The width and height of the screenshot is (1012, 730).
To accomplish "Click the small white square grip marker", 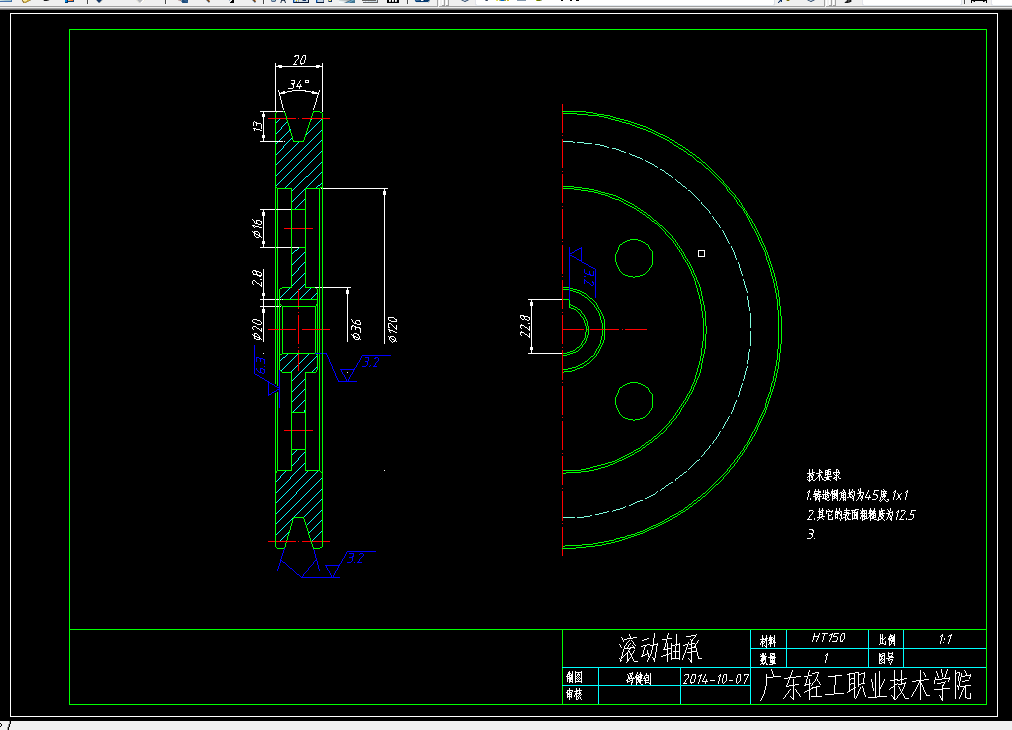I will [x=702, y=254].
